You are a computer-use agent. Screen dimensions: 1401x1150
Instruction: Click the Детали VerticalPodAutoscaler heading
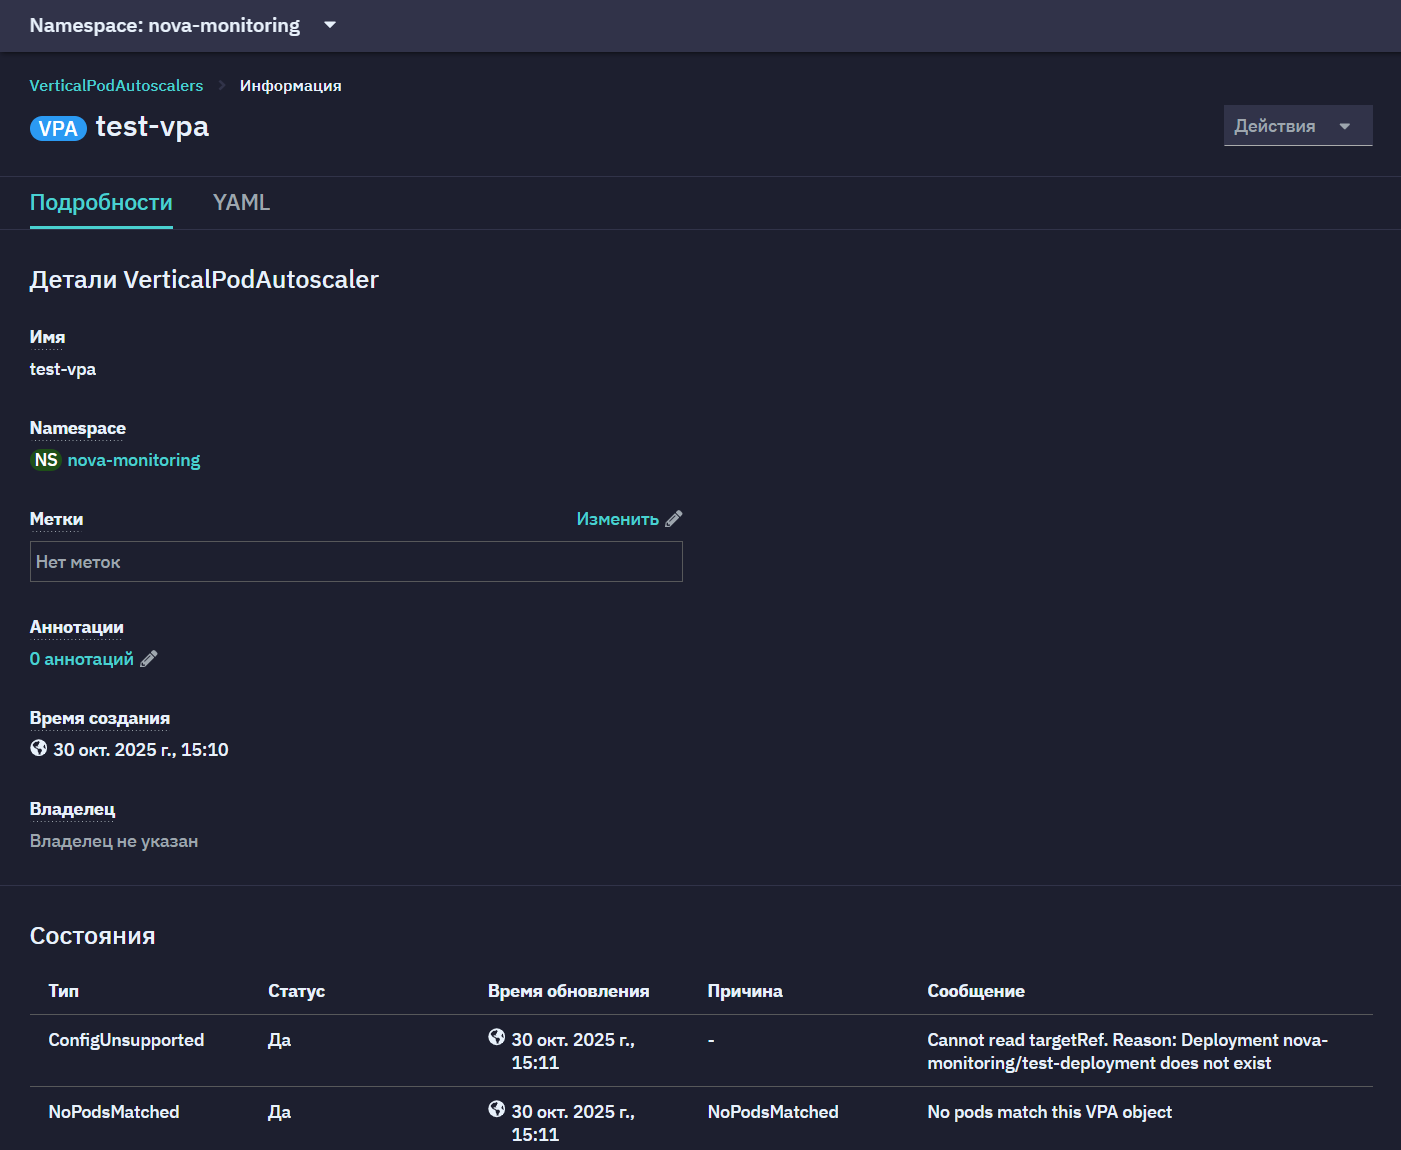[204, 280]
